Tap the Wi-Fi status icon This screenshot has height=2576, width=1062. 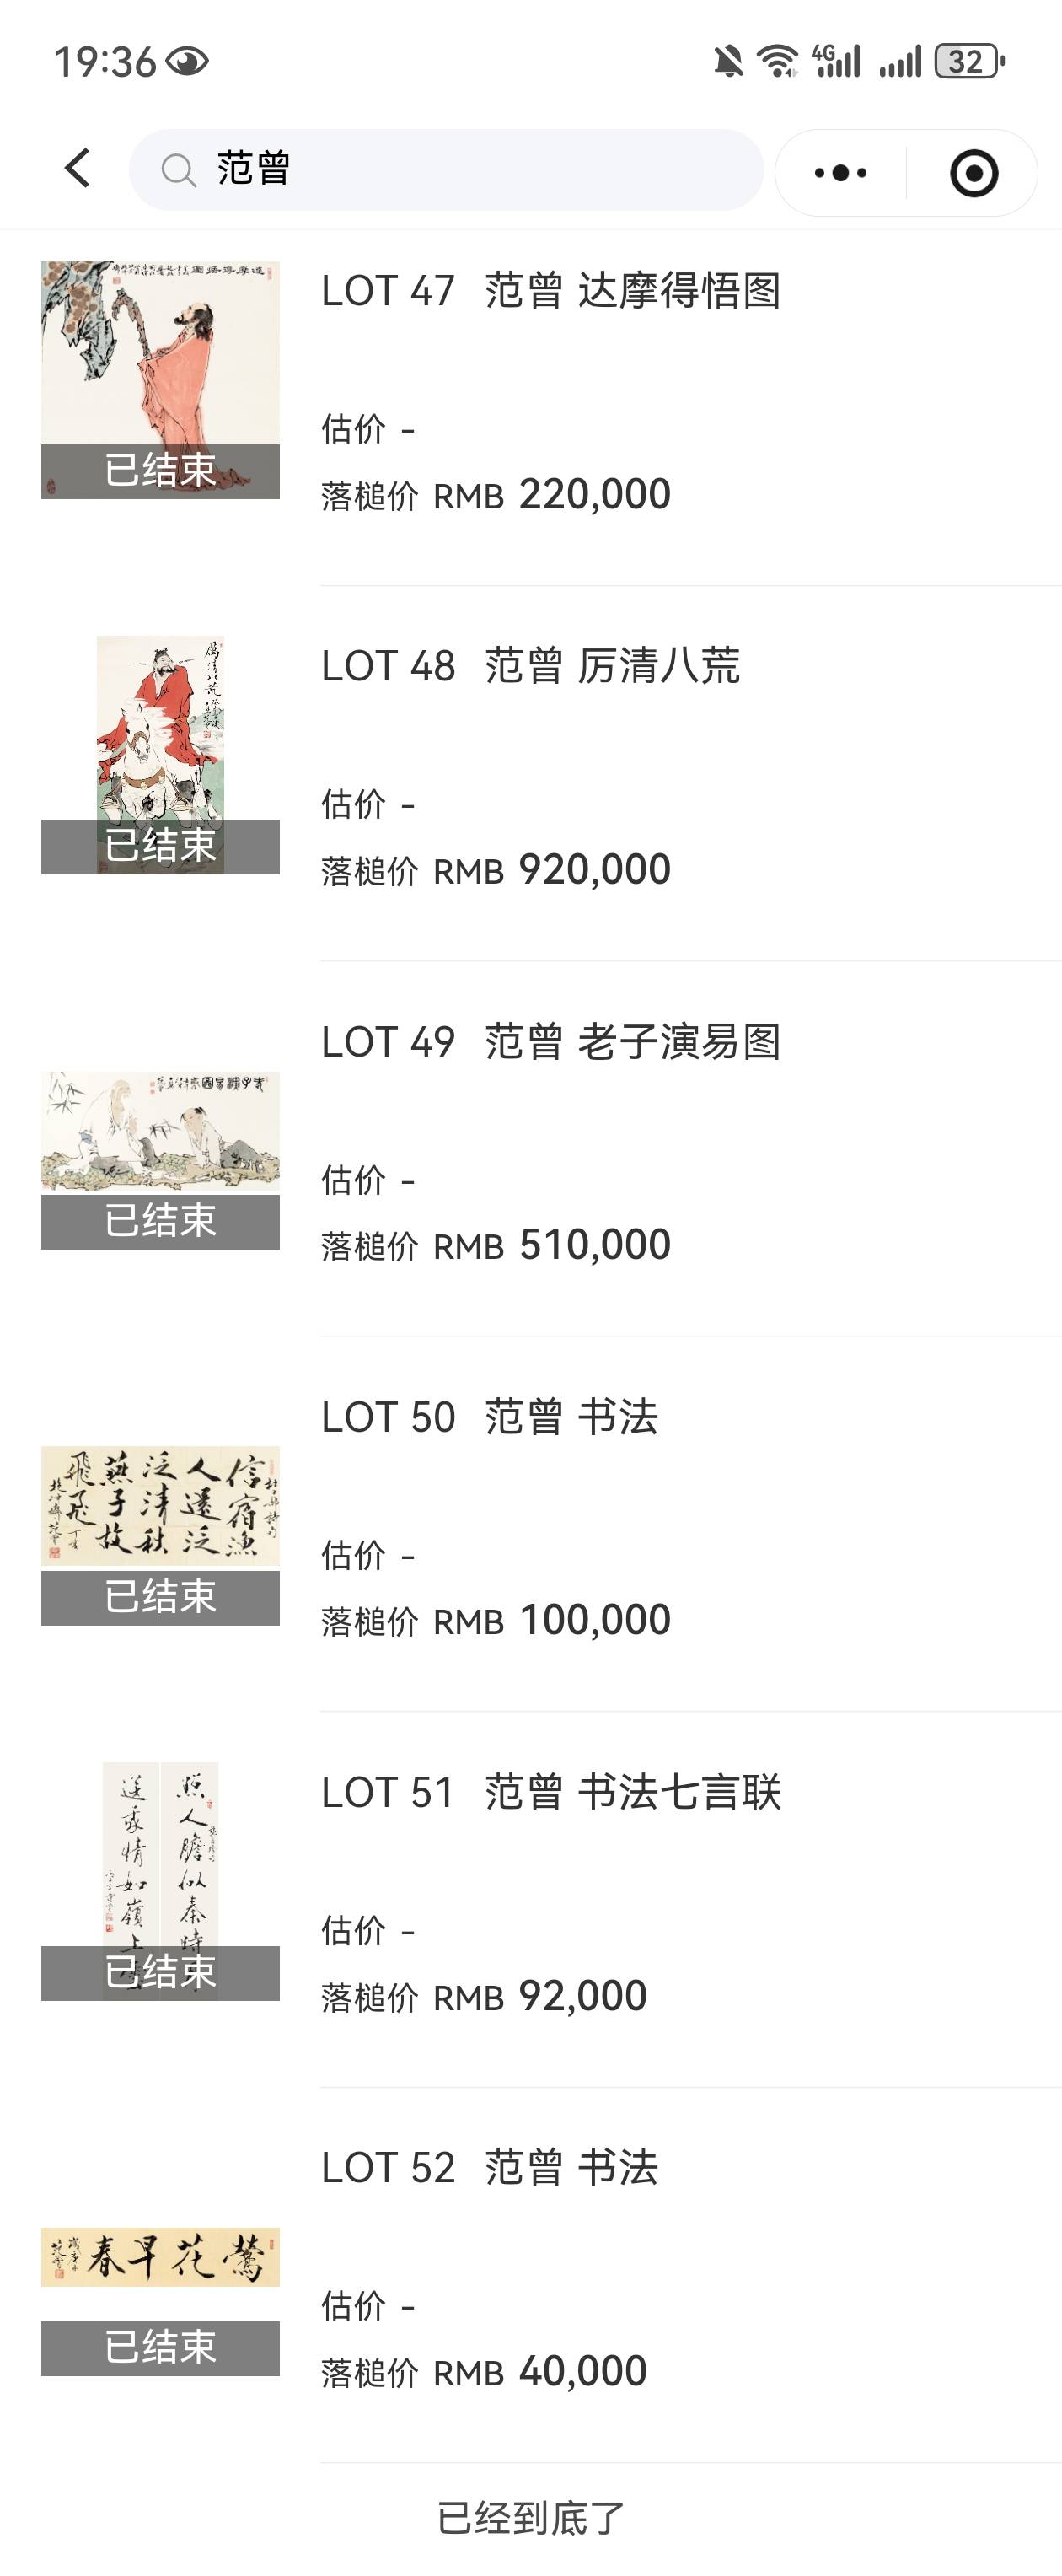777,61
